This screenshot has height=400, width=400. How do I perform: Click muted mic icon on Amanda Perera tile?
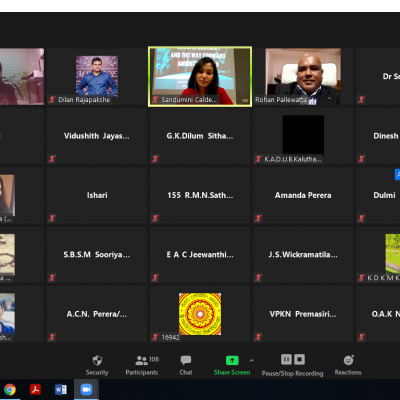(x=258, y=218)
